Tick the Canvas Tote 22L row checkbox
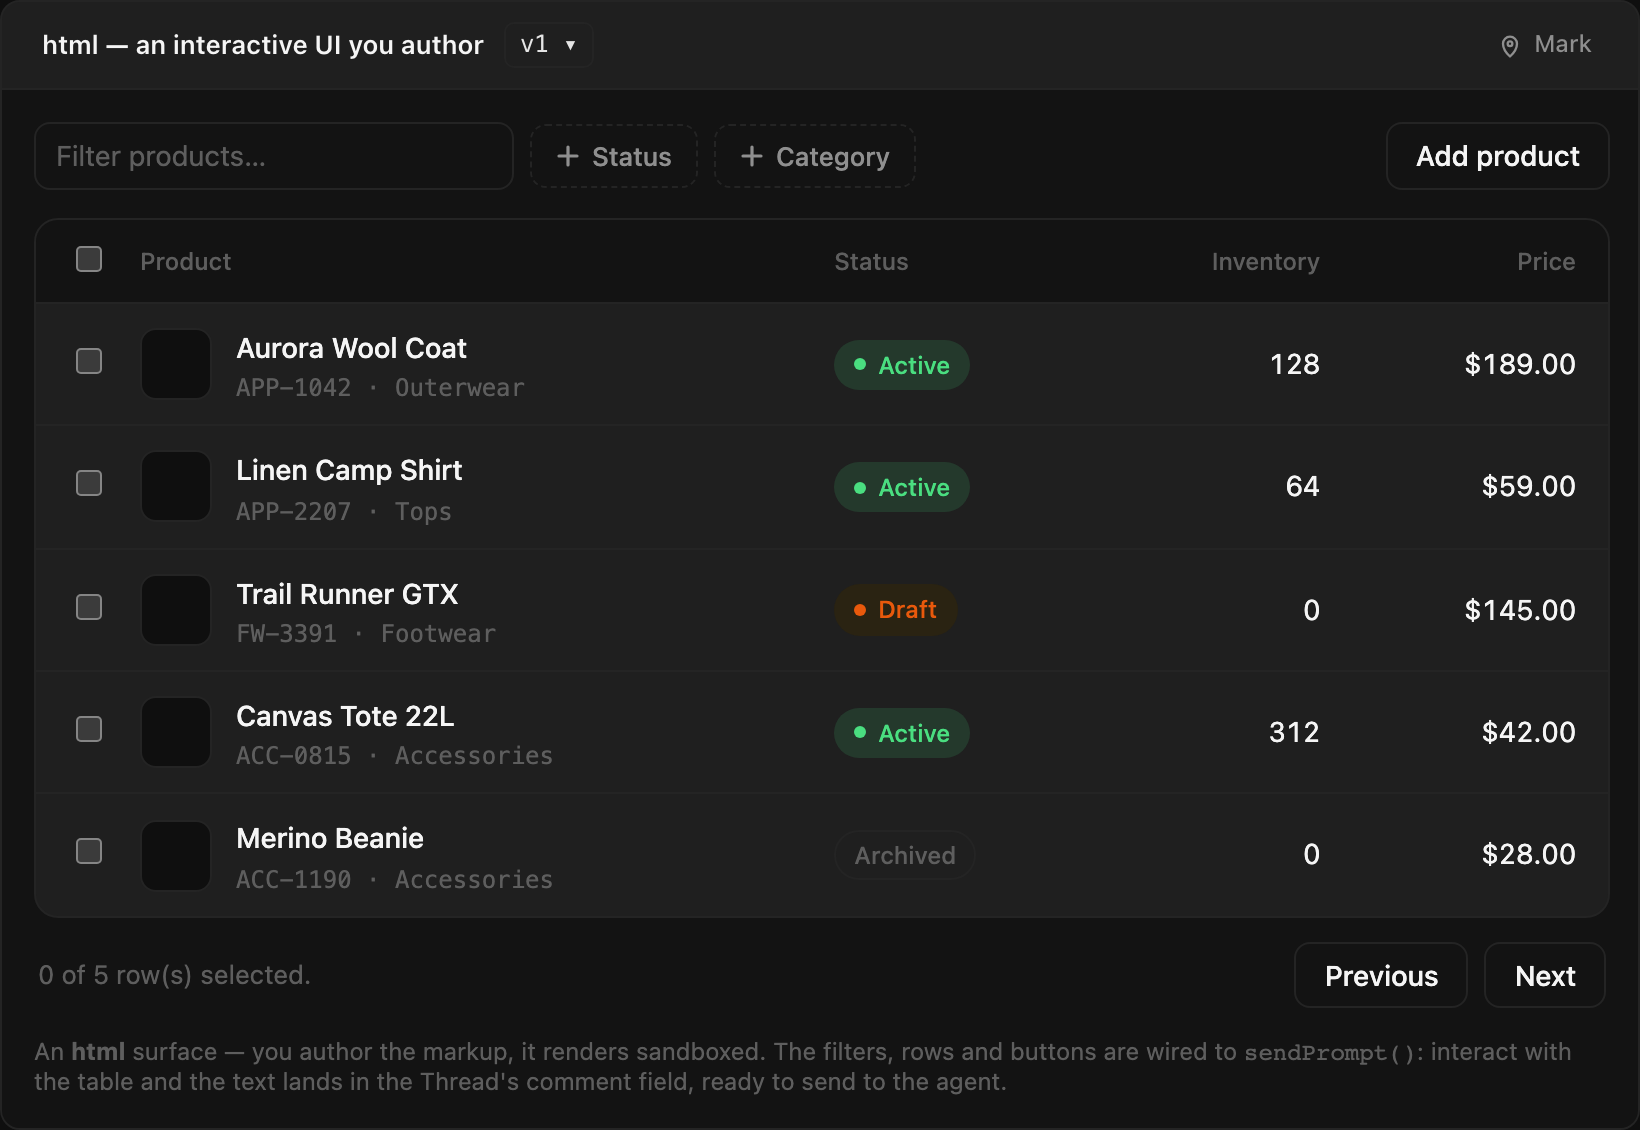1640x1130 pixels. coord(89,729)
